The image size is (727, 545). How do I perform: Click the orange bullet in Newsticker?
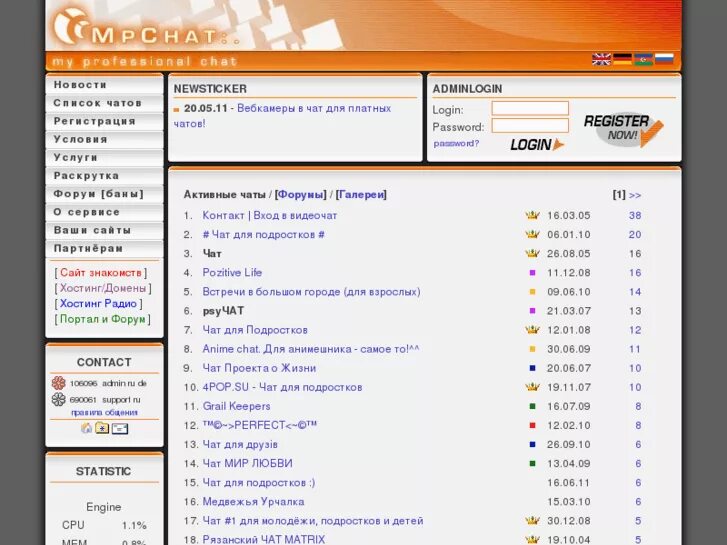click(176, 110)
